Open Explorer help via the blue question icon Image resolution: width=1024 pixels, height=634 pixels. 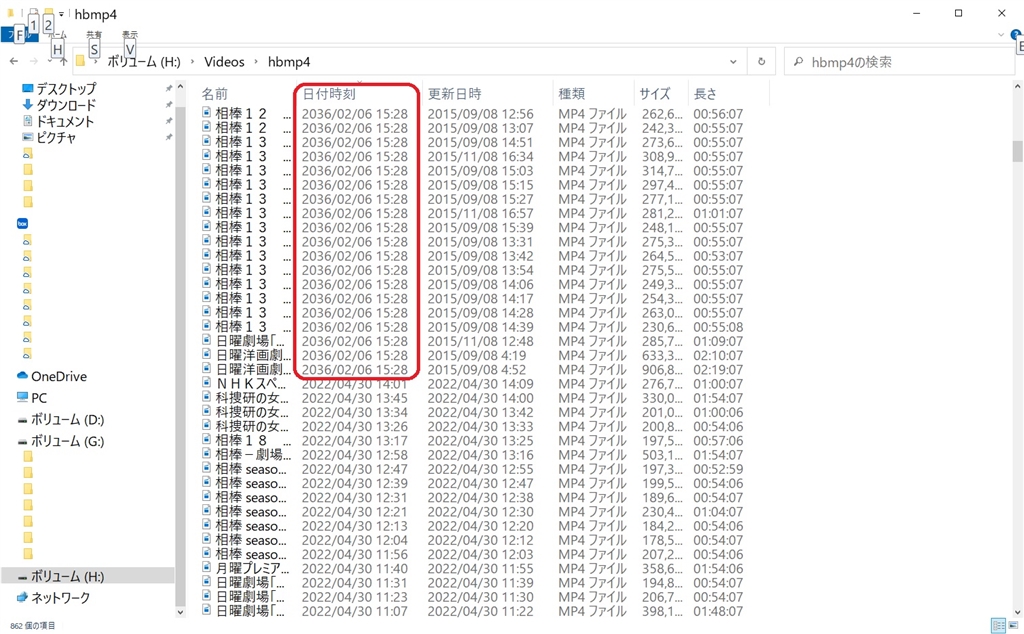coord(1016,35)
